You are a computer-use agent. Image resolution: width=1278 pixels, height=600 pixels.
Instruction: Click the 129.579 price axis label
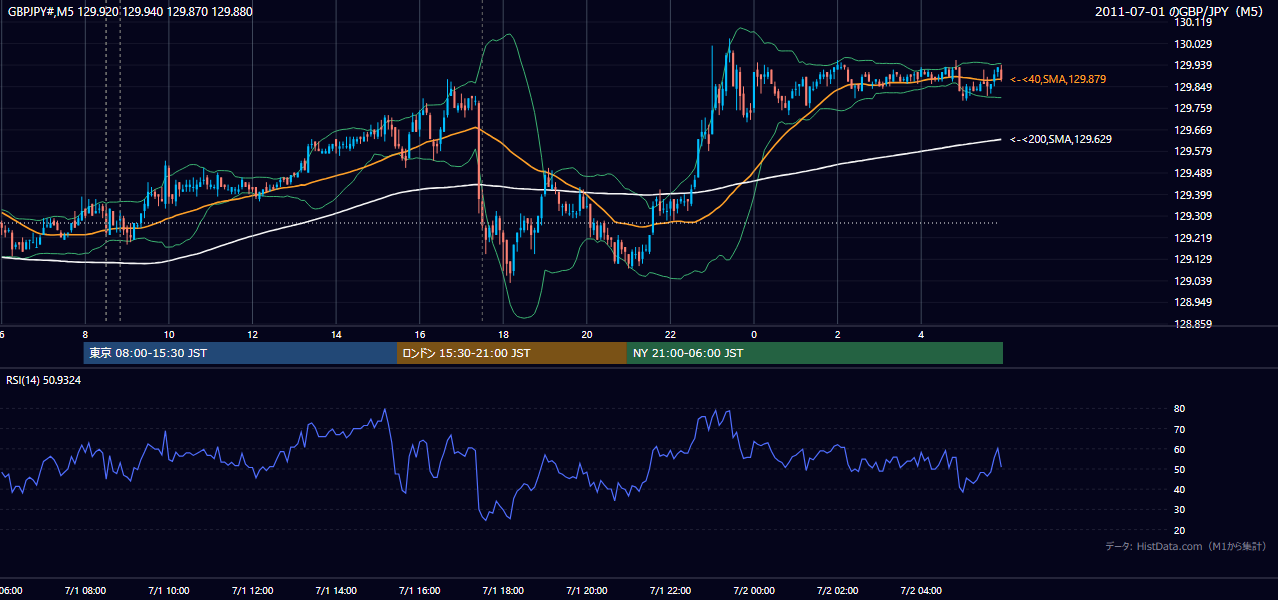tap(1193, 151)
